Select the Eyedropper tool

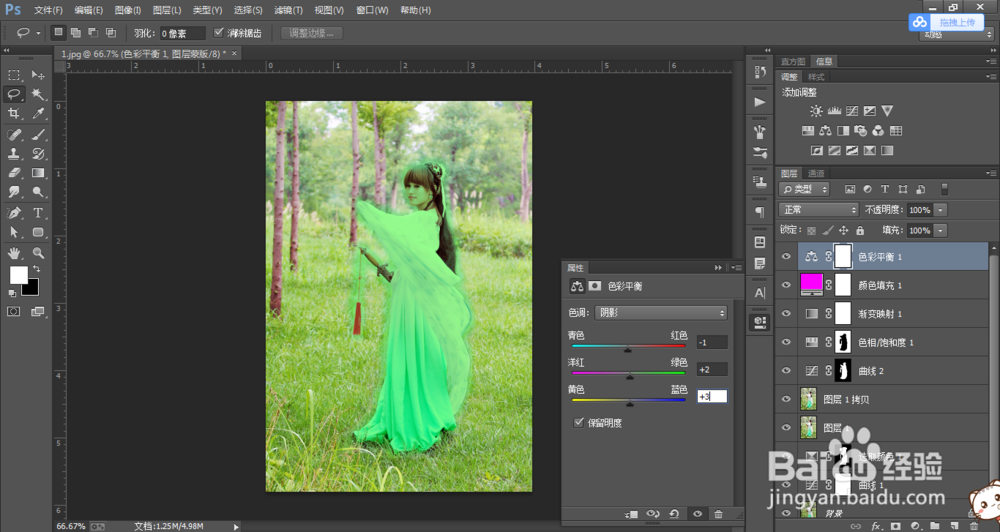click(38, 114)
